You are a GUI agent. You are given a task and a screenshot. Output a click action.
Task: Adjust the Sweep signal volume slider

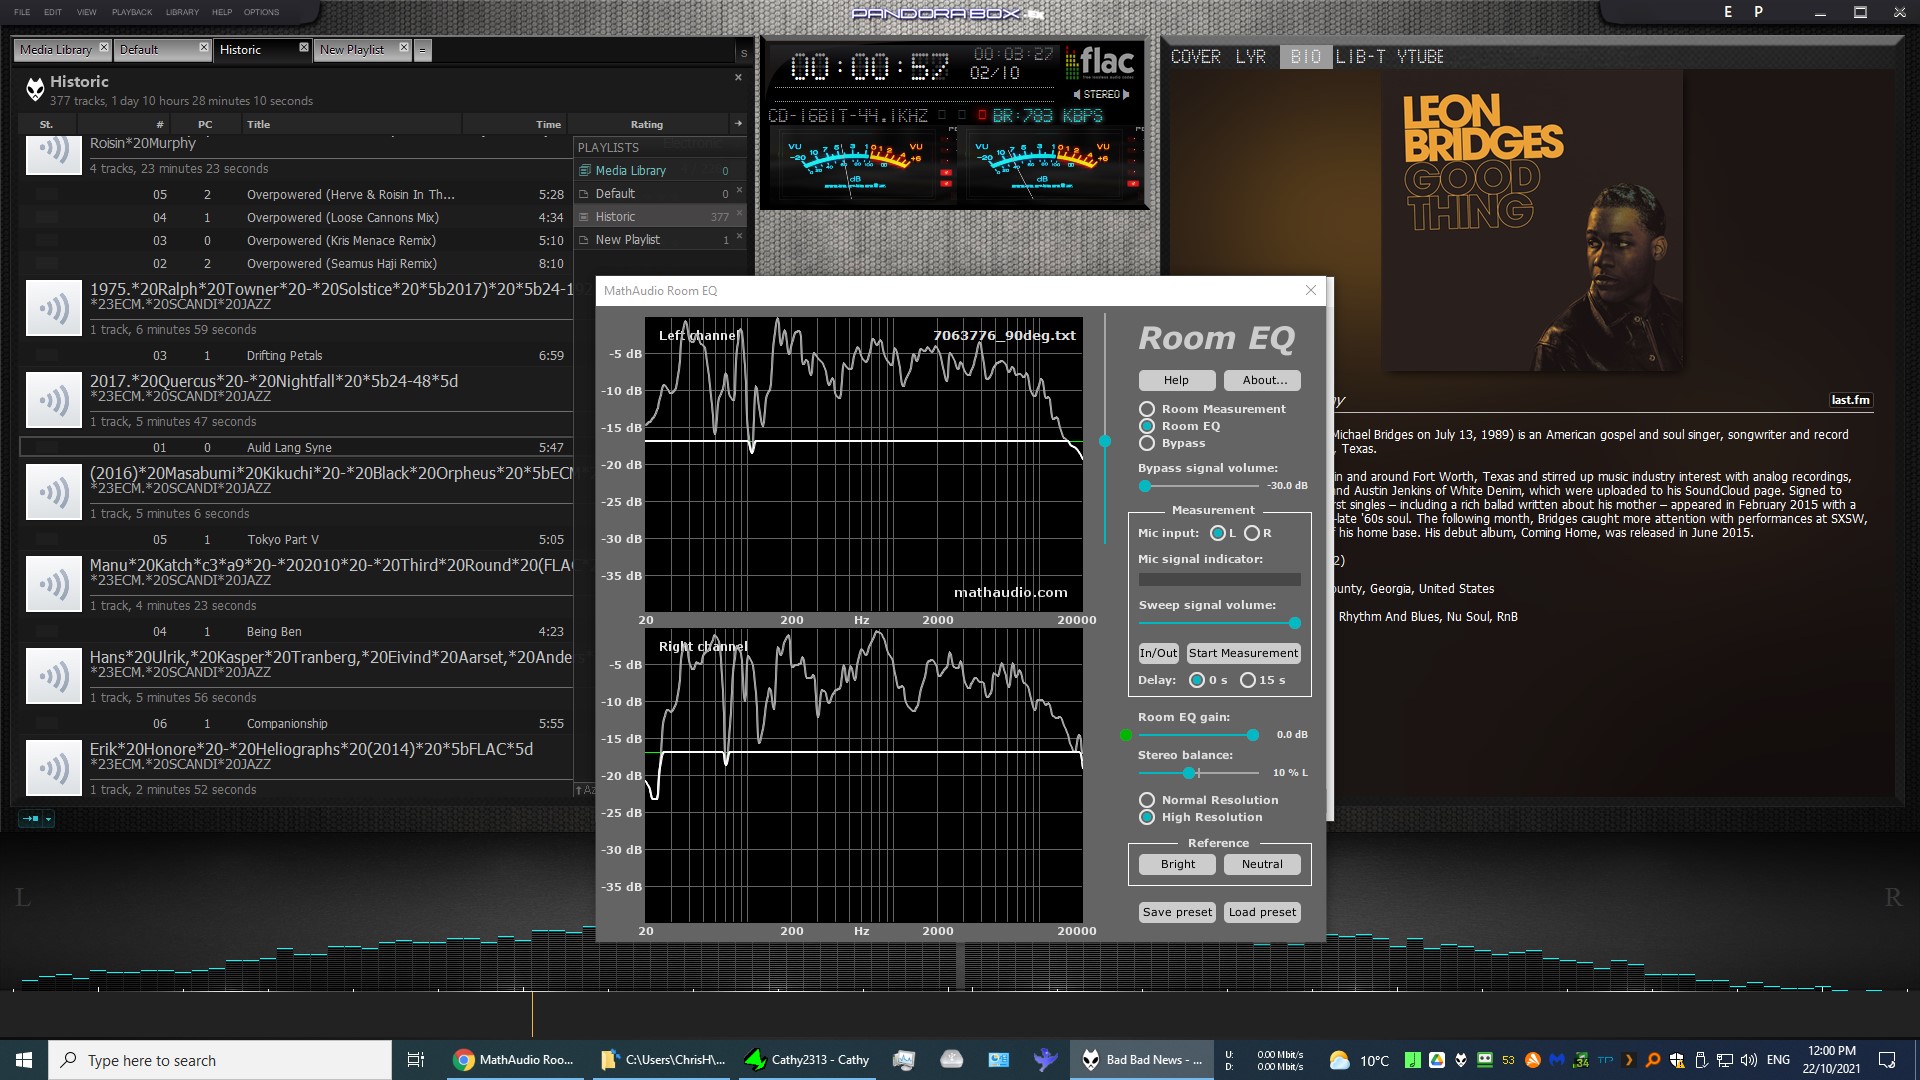(x=1220, y=623)
